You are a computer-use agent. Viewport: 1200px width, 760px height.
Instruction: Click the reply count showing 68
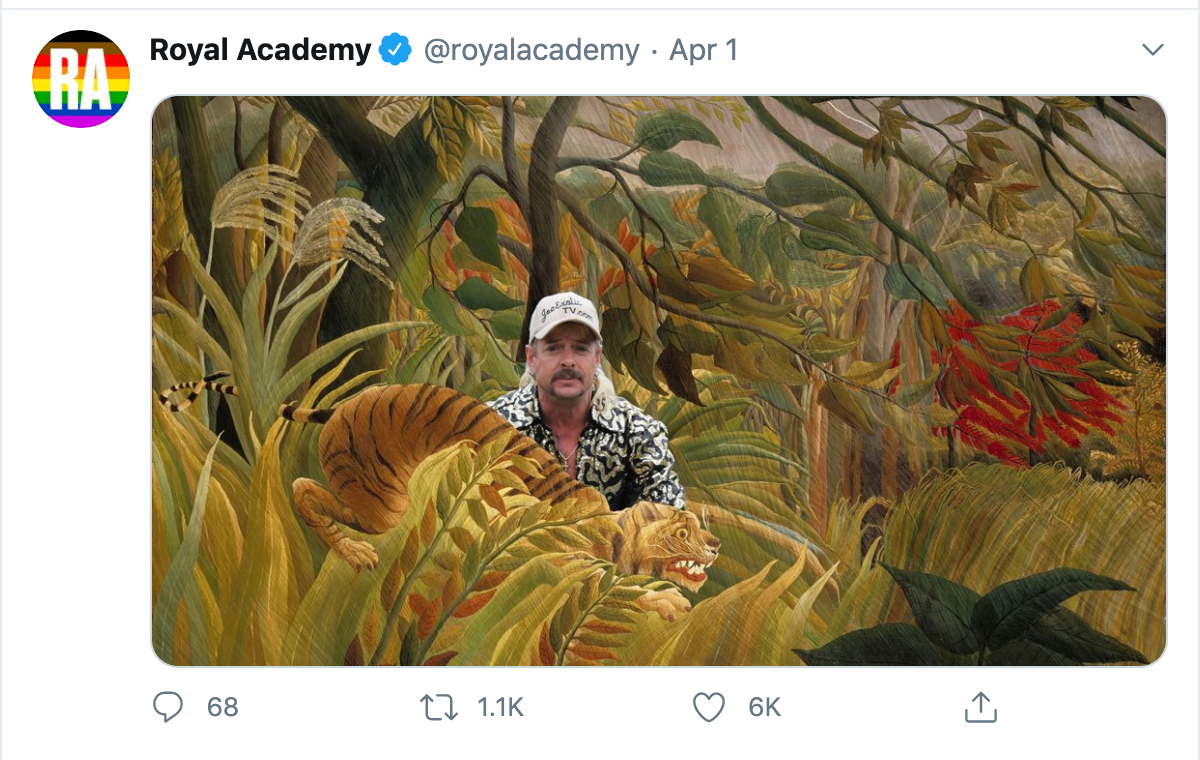pyautogui.click(x=223, y=707)
